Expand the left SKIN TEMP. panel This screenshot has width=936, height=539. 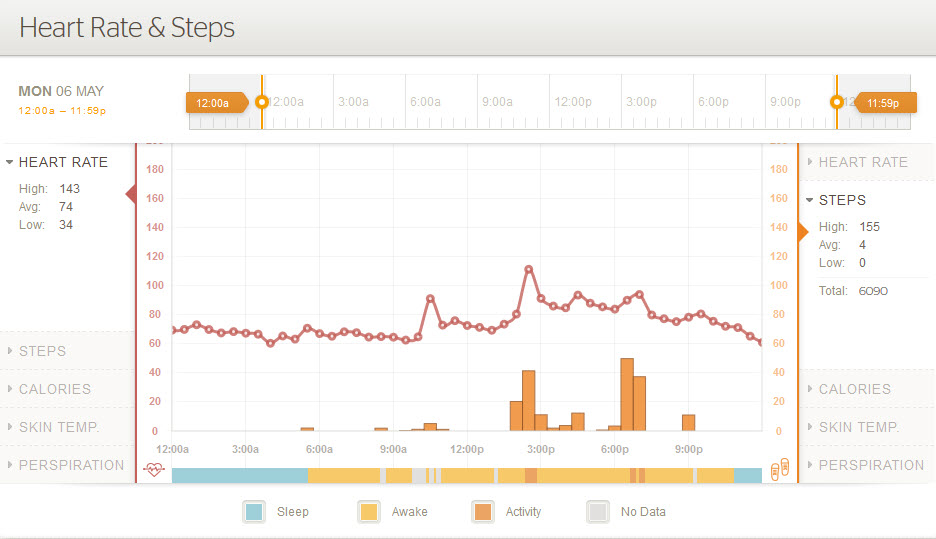click(x=58, y=427)
